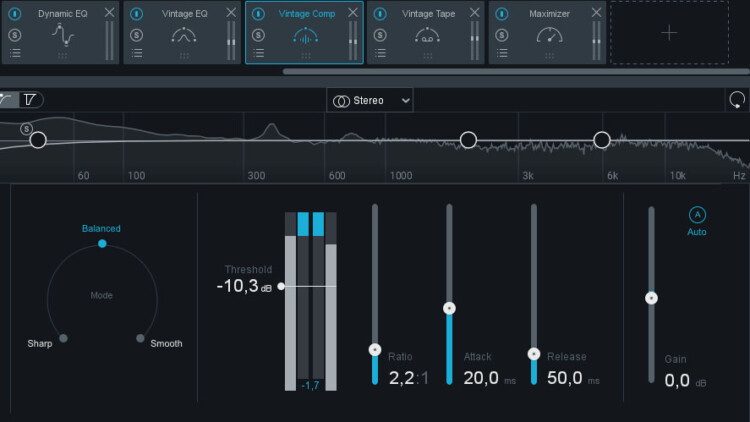Set compressor mode to Balanced
Image resolution: width=750 pixels, height=422 pixels.
102,244
